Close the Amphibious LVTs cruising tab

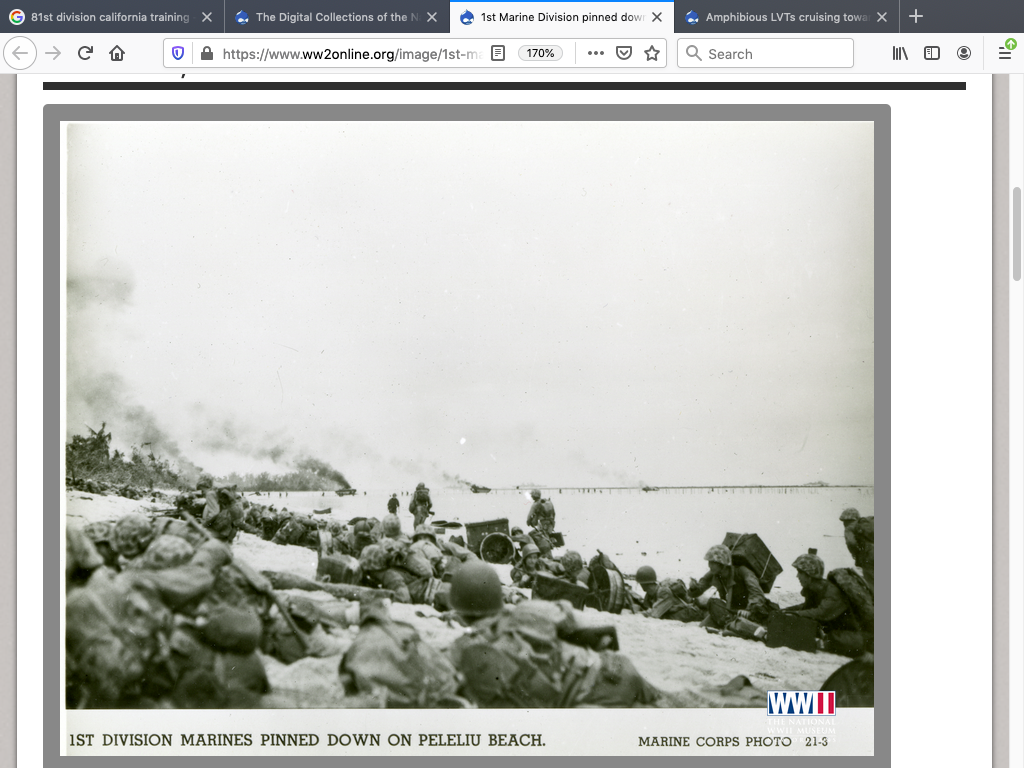(x=881, y=17)
